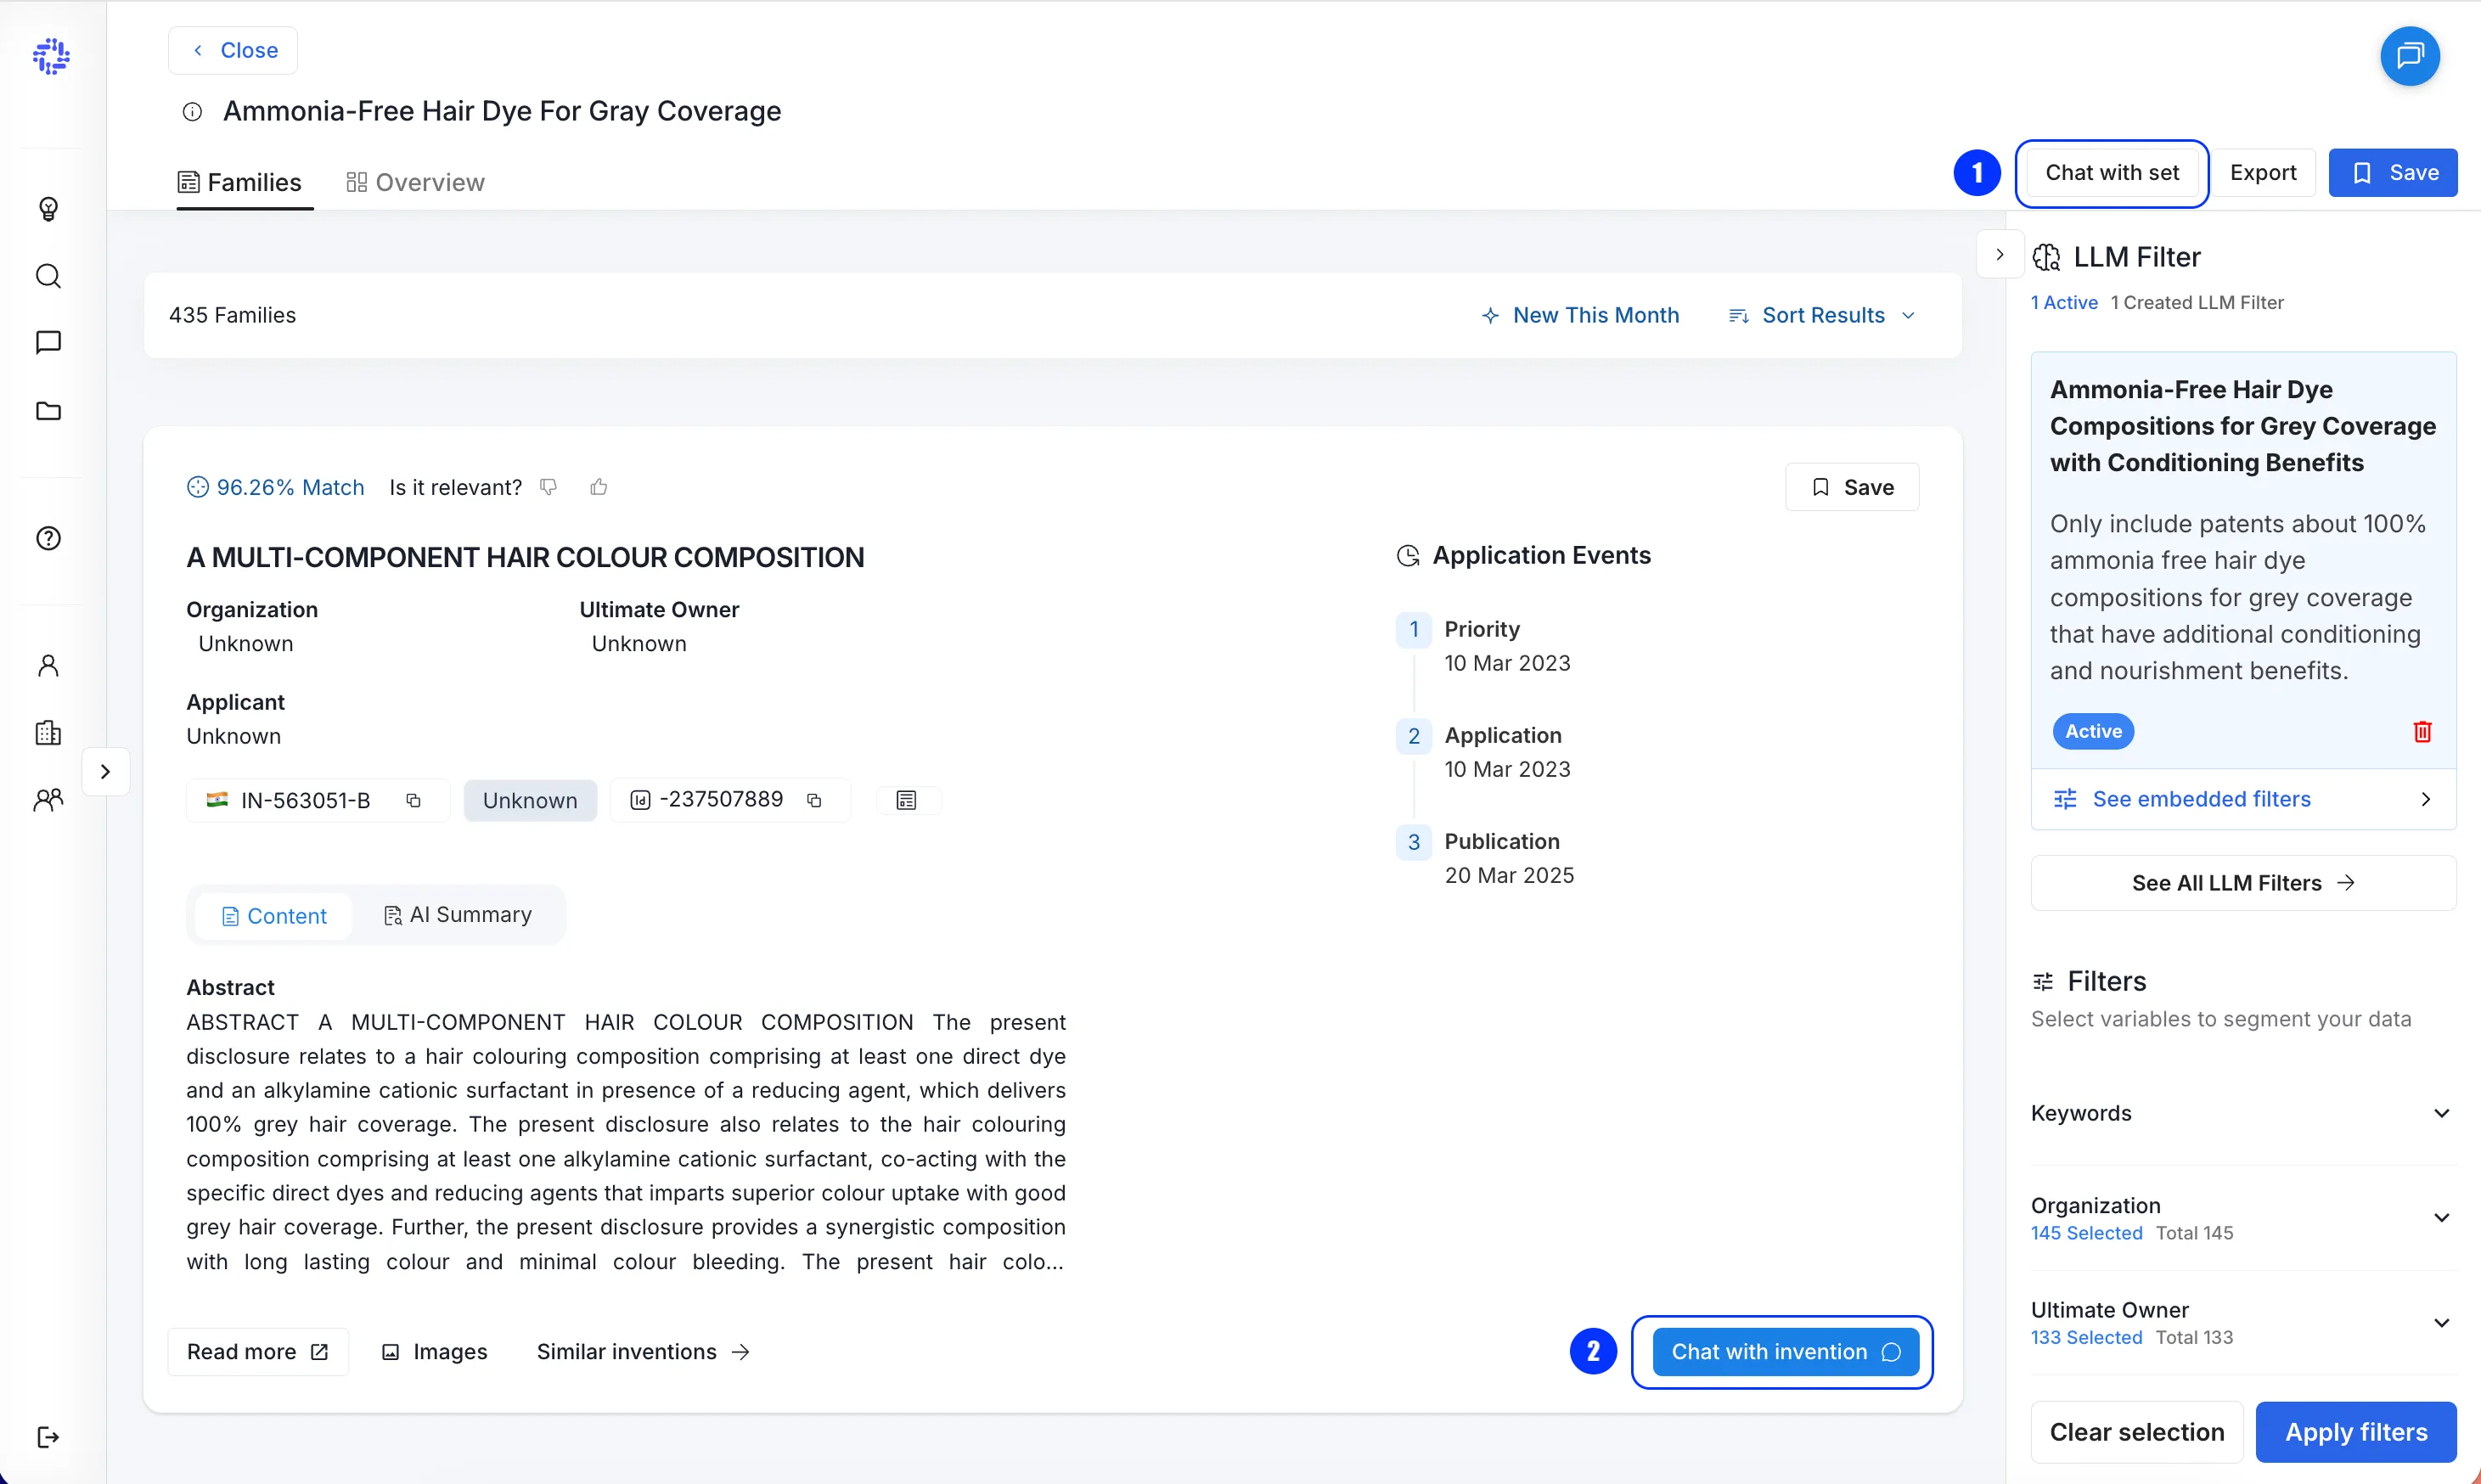
Task: Mark result as not relevant with thumbs down
Action: [548, 487]
